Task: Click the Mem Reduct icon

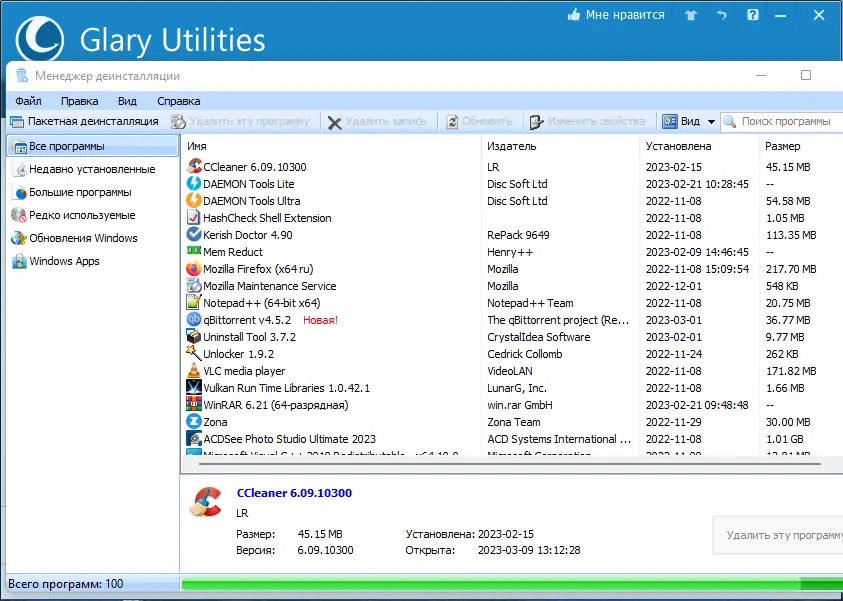Action: tap(194, 251)
